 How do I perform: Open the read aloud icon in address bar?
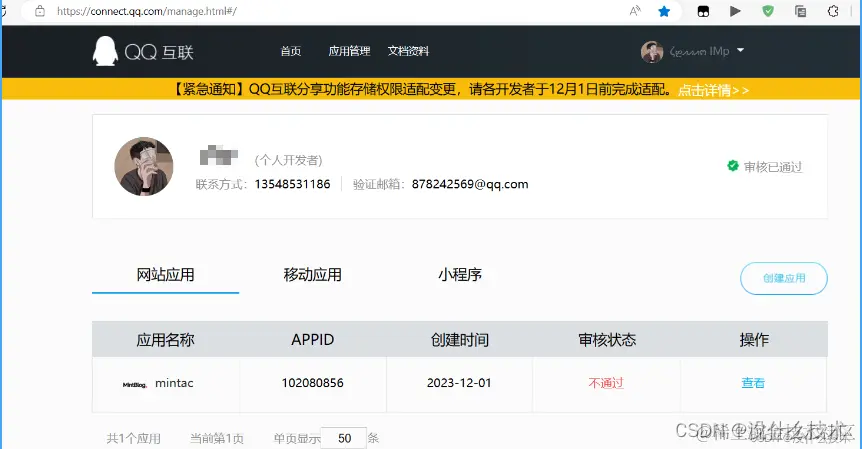point(635,11)
